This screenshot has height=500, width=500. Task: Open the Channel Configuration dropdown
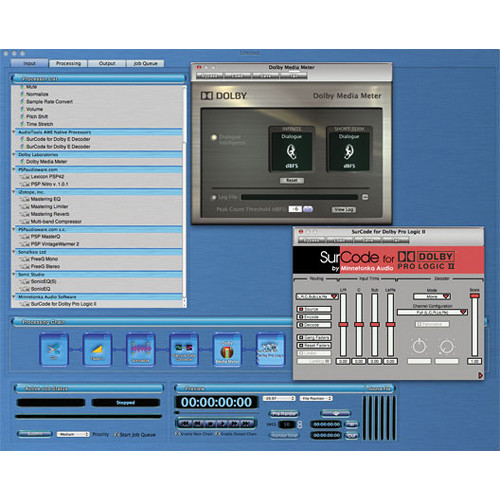[432, 312]
